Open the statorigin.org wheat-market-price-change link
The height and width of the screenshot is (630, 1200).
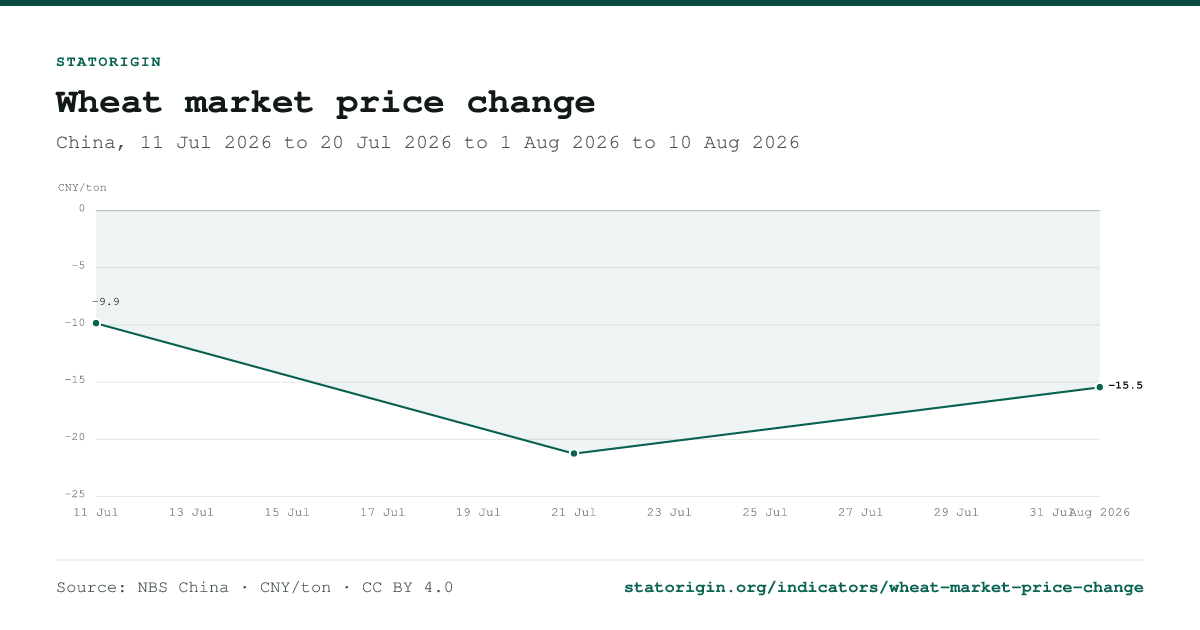[x=883, y=587]
